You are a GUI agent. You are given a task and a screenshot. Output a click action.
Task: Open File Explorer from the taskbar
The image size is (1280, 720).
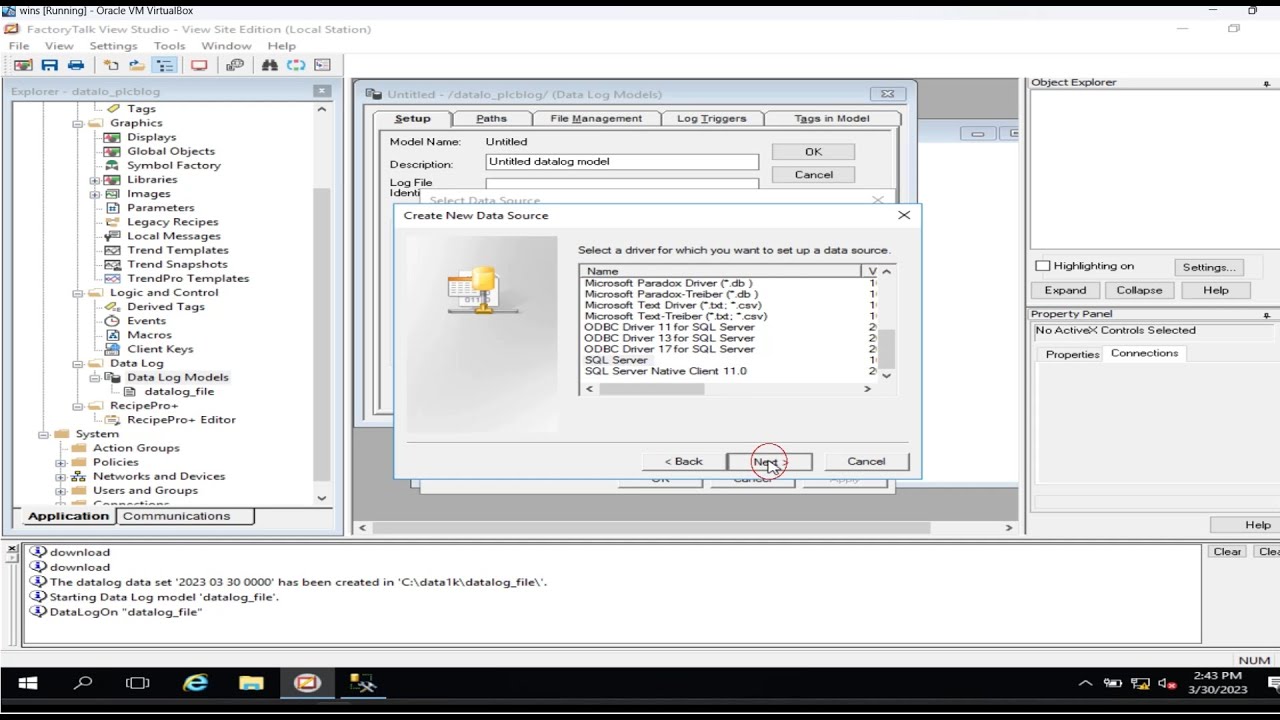click(x=251, y=684)
